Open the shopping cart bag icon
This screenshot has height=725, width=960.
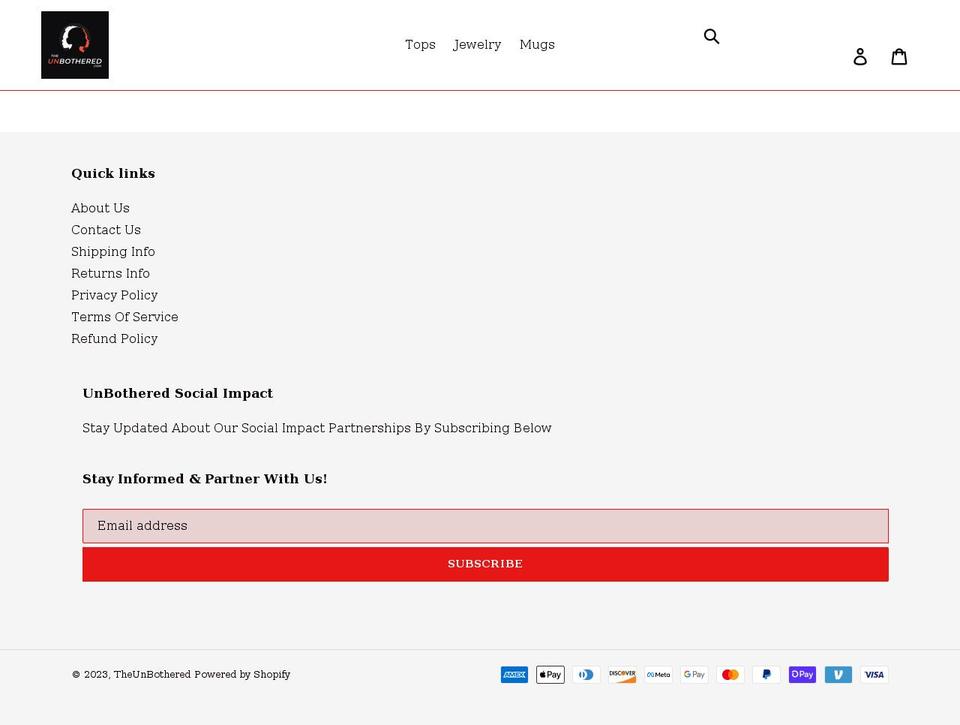(x=899, y=56)
